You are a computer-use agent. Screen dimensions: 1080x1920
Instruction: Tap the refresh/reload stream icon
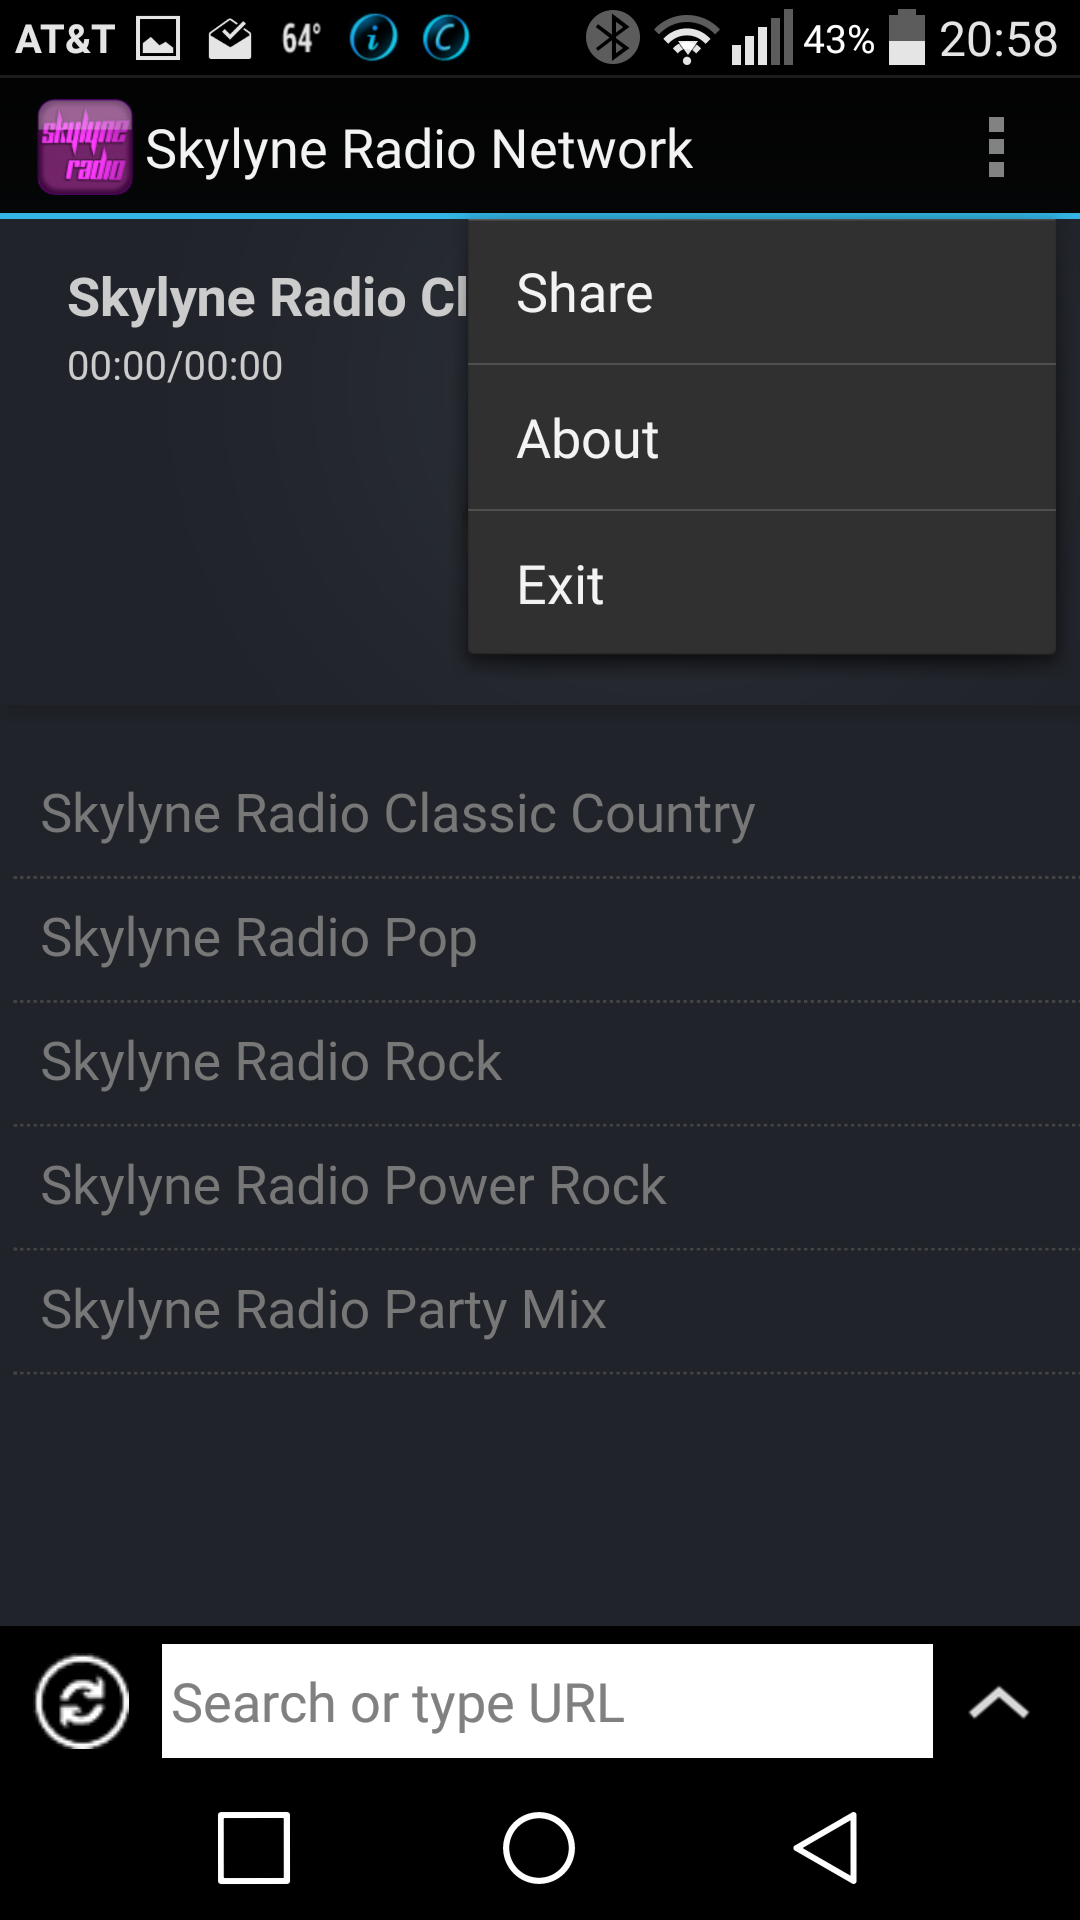(80, 1700)
